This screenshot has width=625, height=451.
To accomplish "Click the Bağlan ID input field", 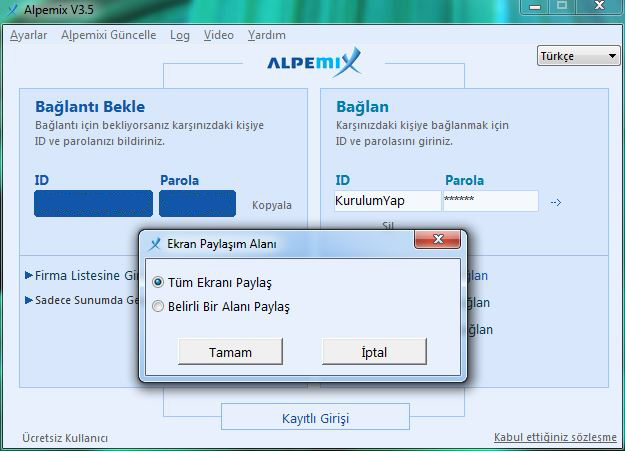I will pos(387,201).
